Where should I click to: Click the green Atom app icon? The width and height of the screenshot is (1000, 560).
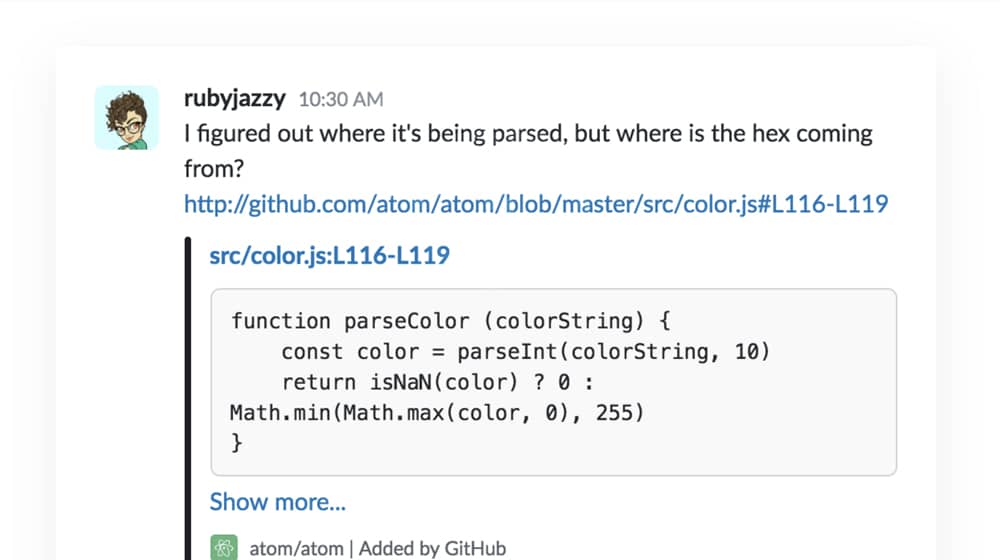223,548
